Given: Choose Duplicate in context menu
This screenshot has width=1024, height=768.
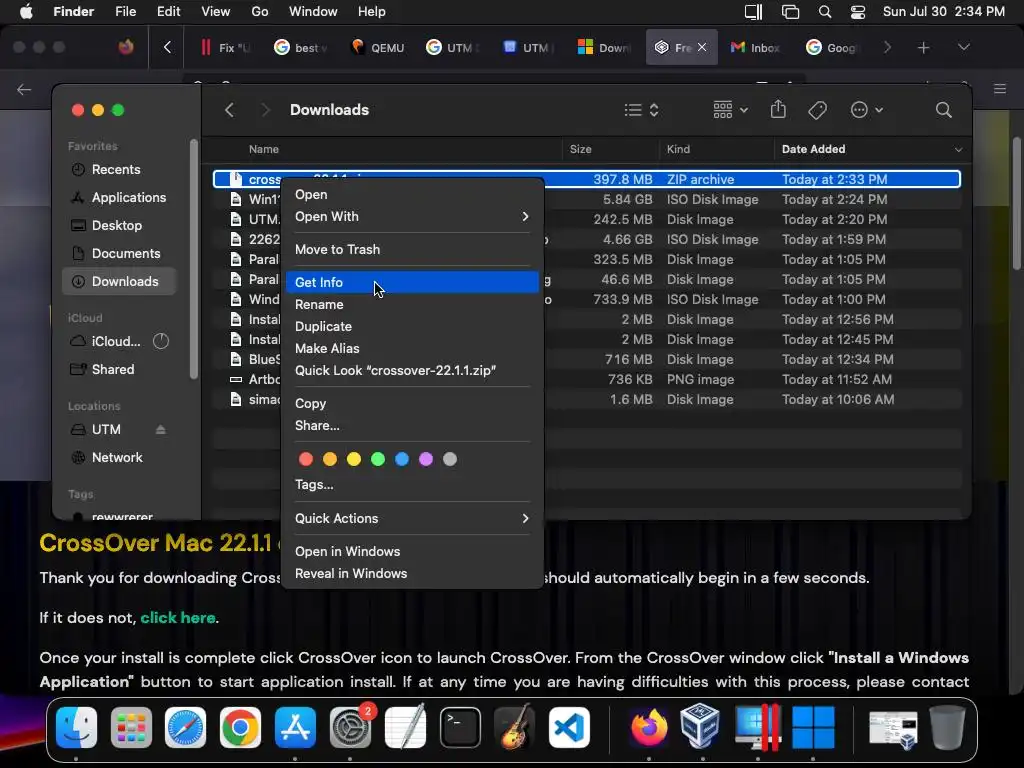Looking at the screenshot, I should (412, 327).
